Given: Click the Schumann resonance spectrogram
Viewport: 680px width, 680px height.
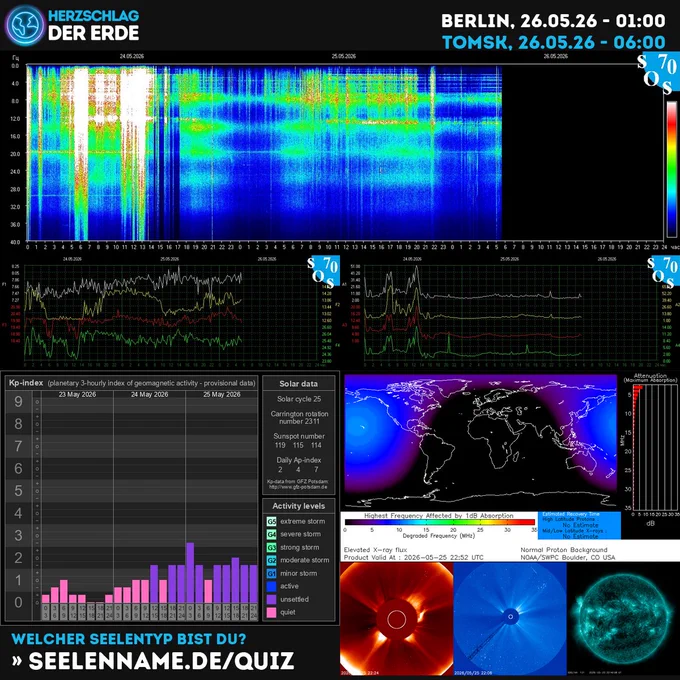Looking at the screenshot, I should [x=264, y=153].
